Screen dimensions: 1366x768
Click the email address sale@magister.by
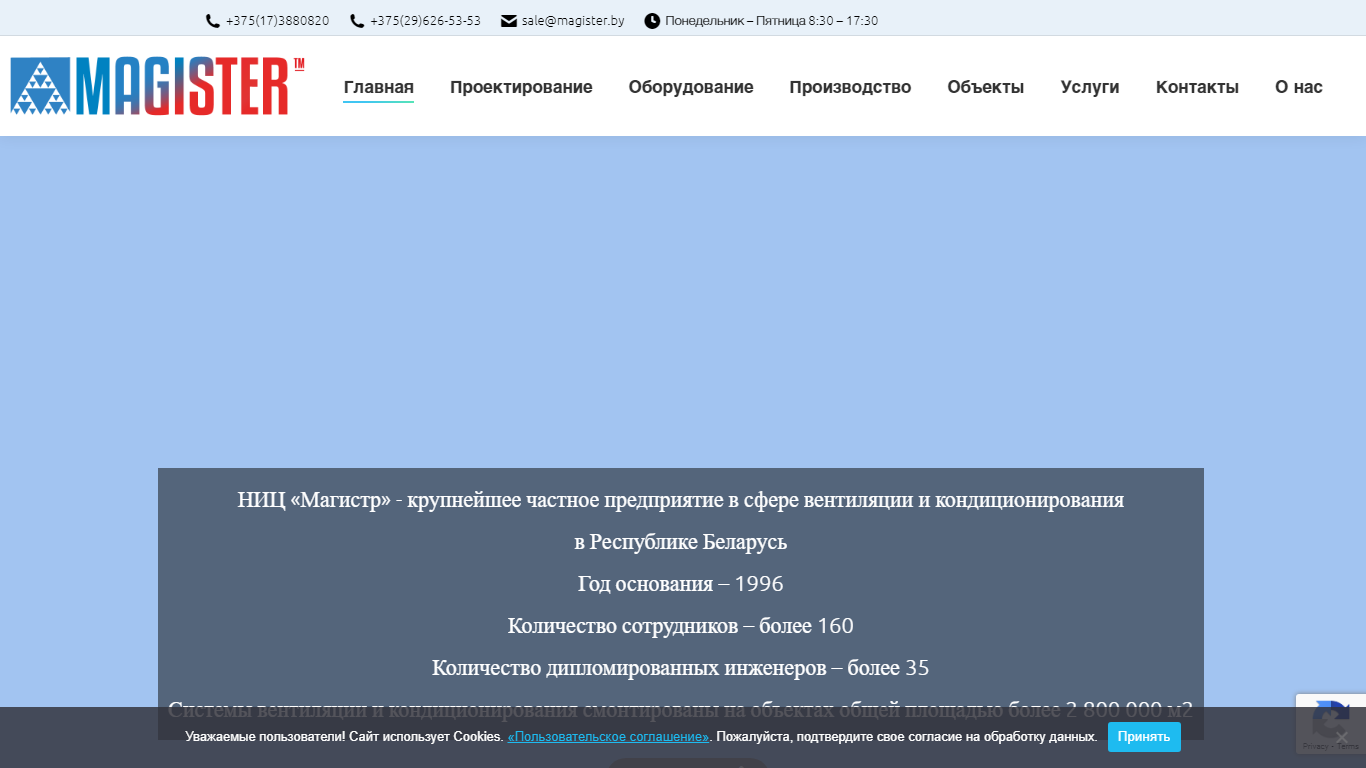click(x=573, y=21)
